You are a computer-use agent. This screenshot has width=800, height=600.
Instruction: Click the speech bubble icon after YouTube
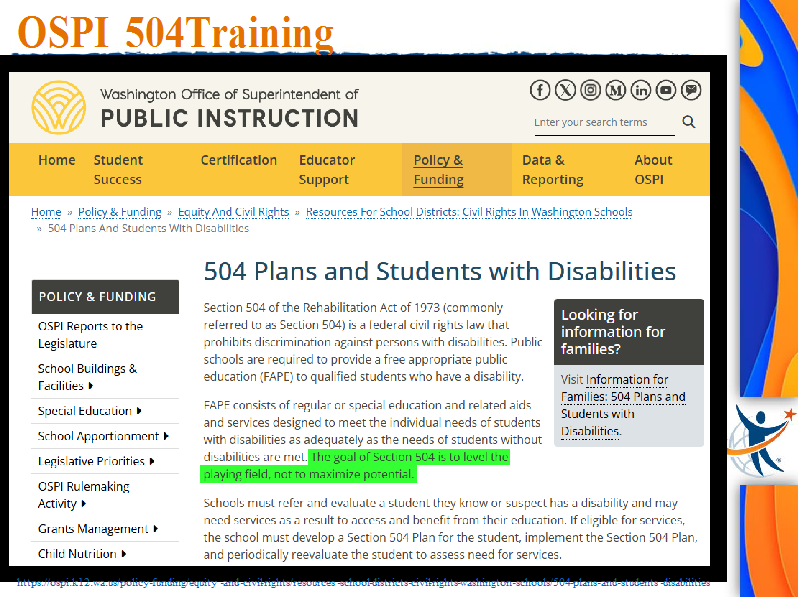click(x=691, y=90)
